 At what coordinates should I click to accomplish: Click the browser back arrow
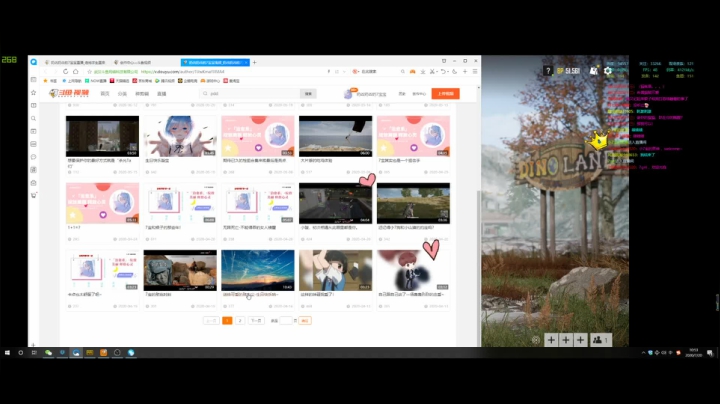[45, 72]
